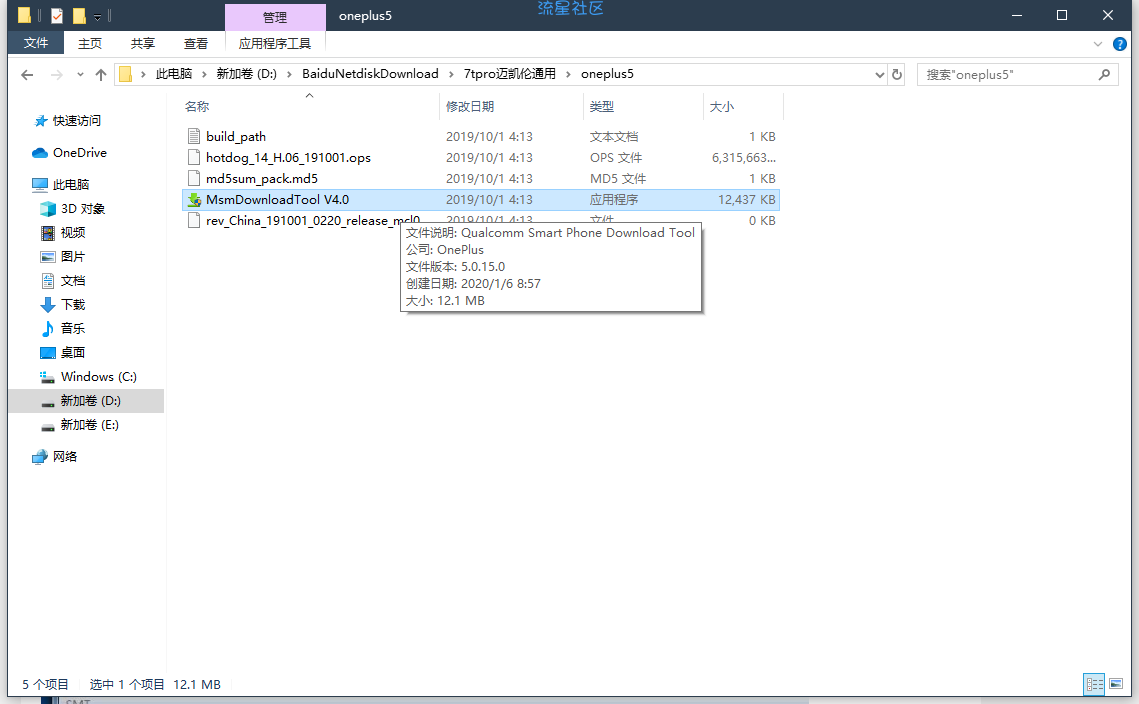Expand chevron after BaiduNetdiskDownload breadcrumb
The image size is (1139, 704).
pyautogui.click(x=451, y=74)
